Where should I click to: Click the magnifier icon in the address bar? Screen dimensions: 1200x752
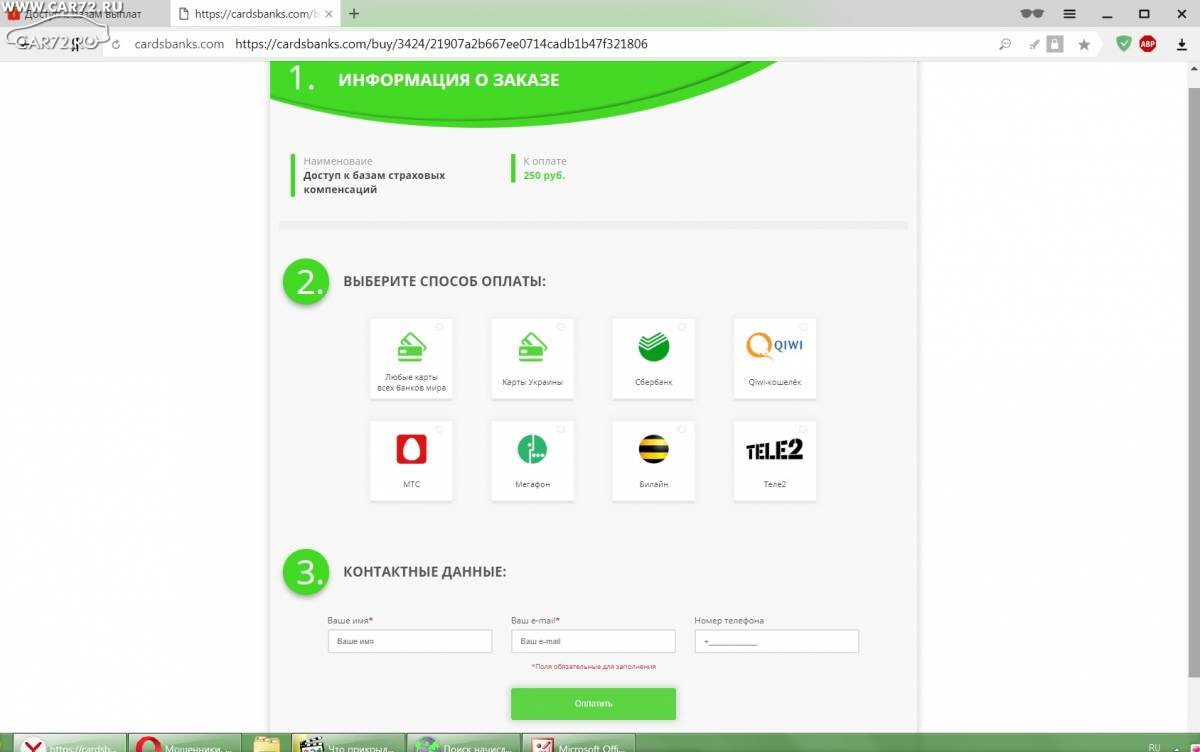click(x=1006, y=44)
